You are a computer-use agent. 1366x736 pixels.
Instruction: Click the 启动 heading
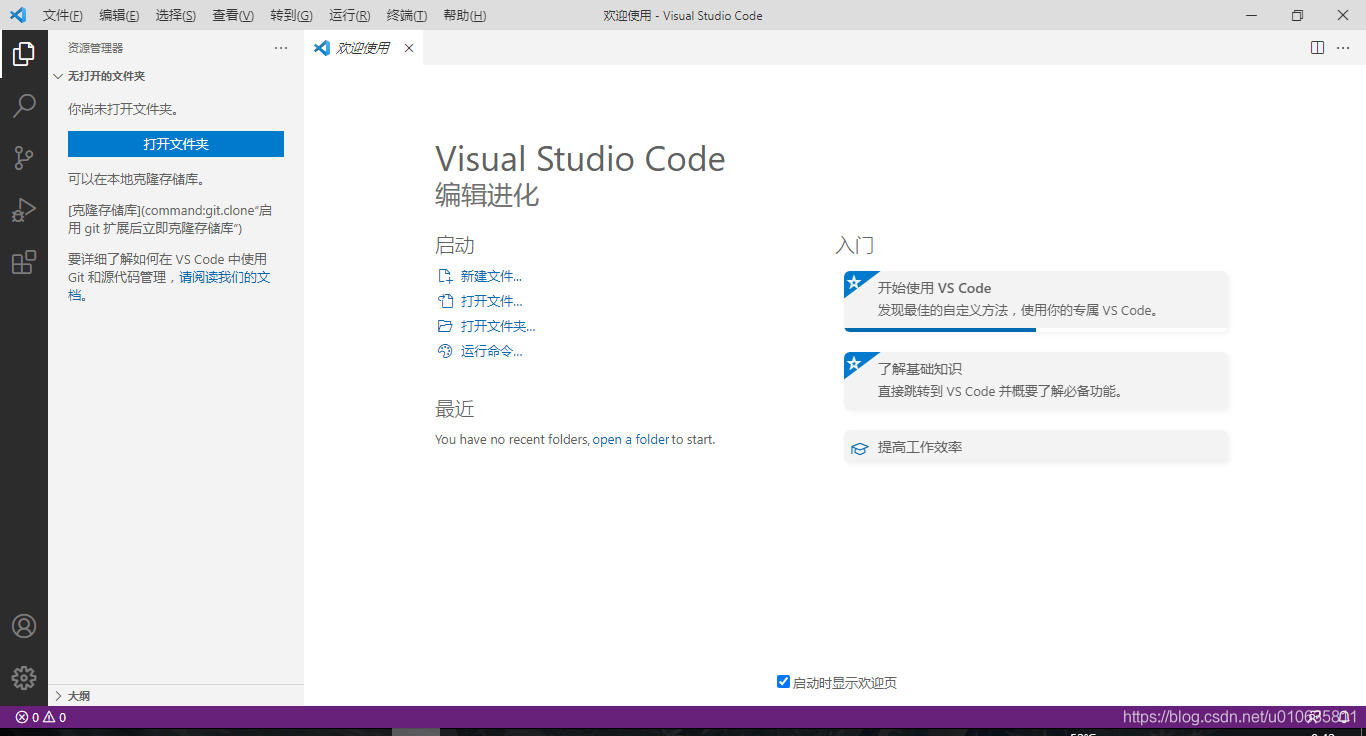tap(455, 245)
